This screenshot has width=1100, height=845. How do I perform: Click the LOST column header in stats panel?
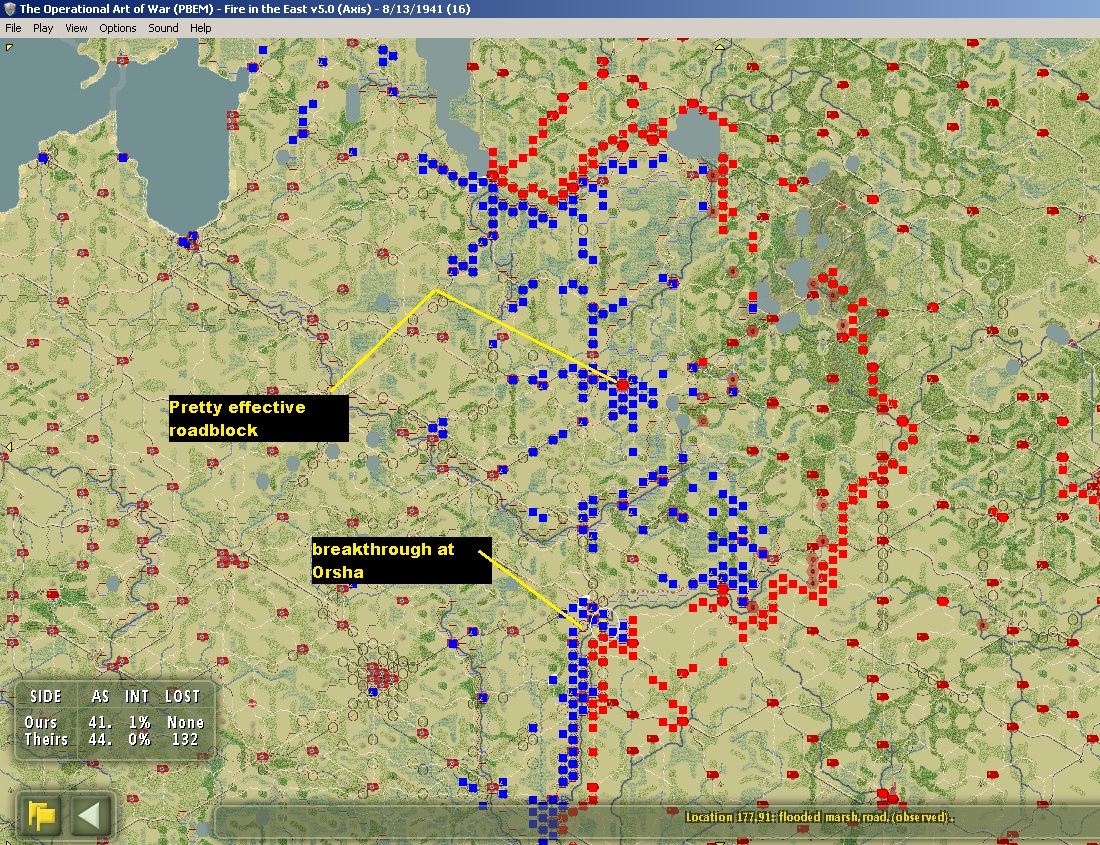(x=182, y=696)
